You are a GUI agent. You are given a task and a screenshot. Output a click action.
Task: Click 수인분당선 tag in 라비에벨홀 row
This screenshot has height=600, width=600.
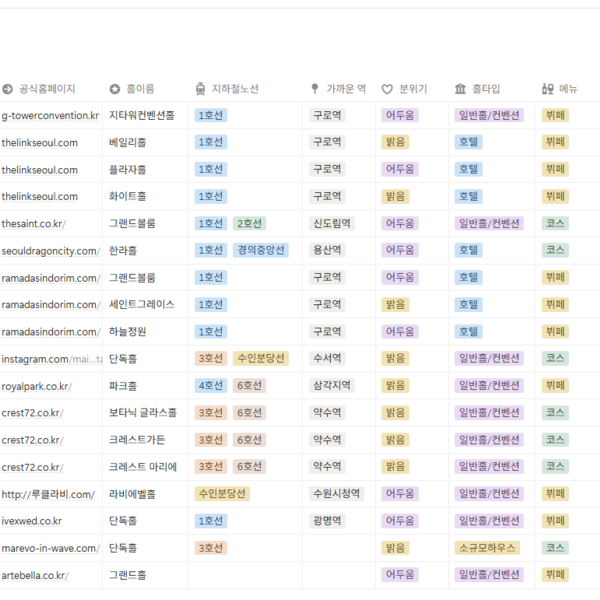pyautogui.click(x=222, y=494)
